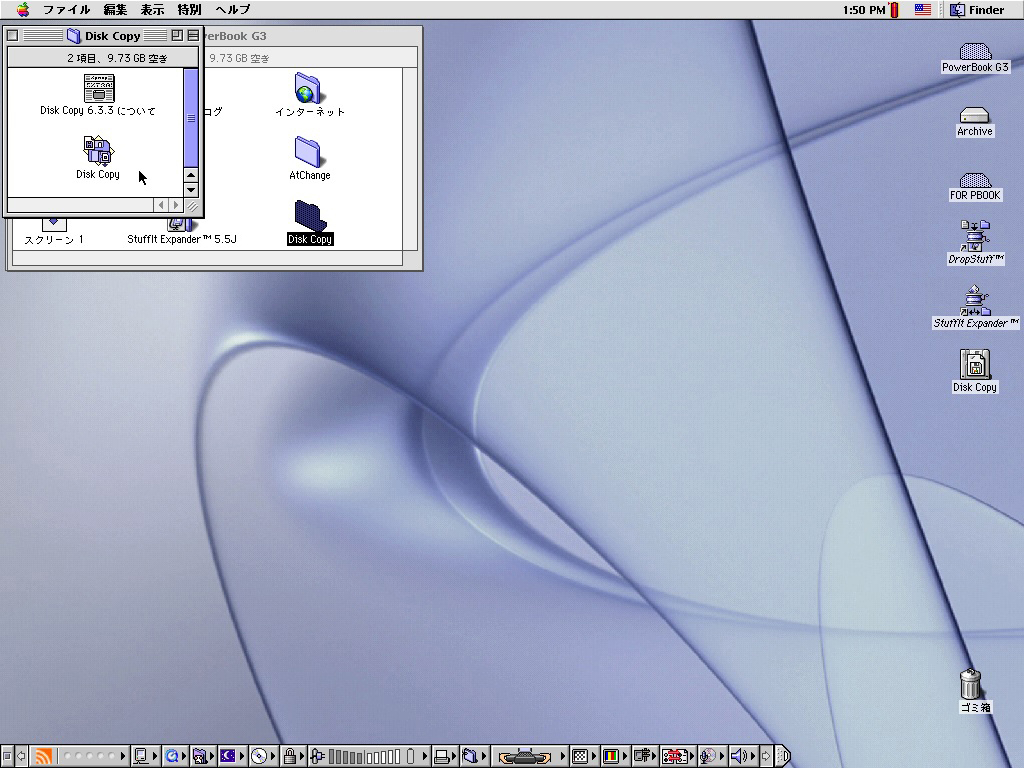Collapse the control strip using its end tab

pyautogui.click(x=782, y=756)
